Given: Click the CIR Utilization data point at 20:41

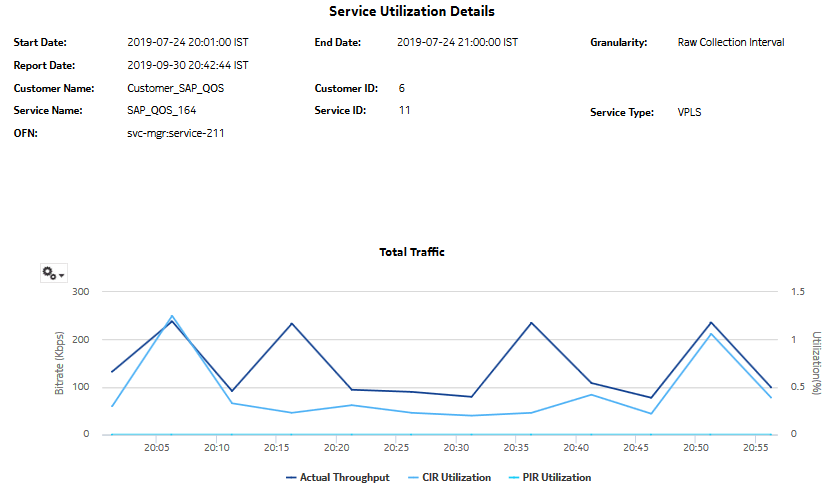Looking at the screenshot, I should coord(591,394).
